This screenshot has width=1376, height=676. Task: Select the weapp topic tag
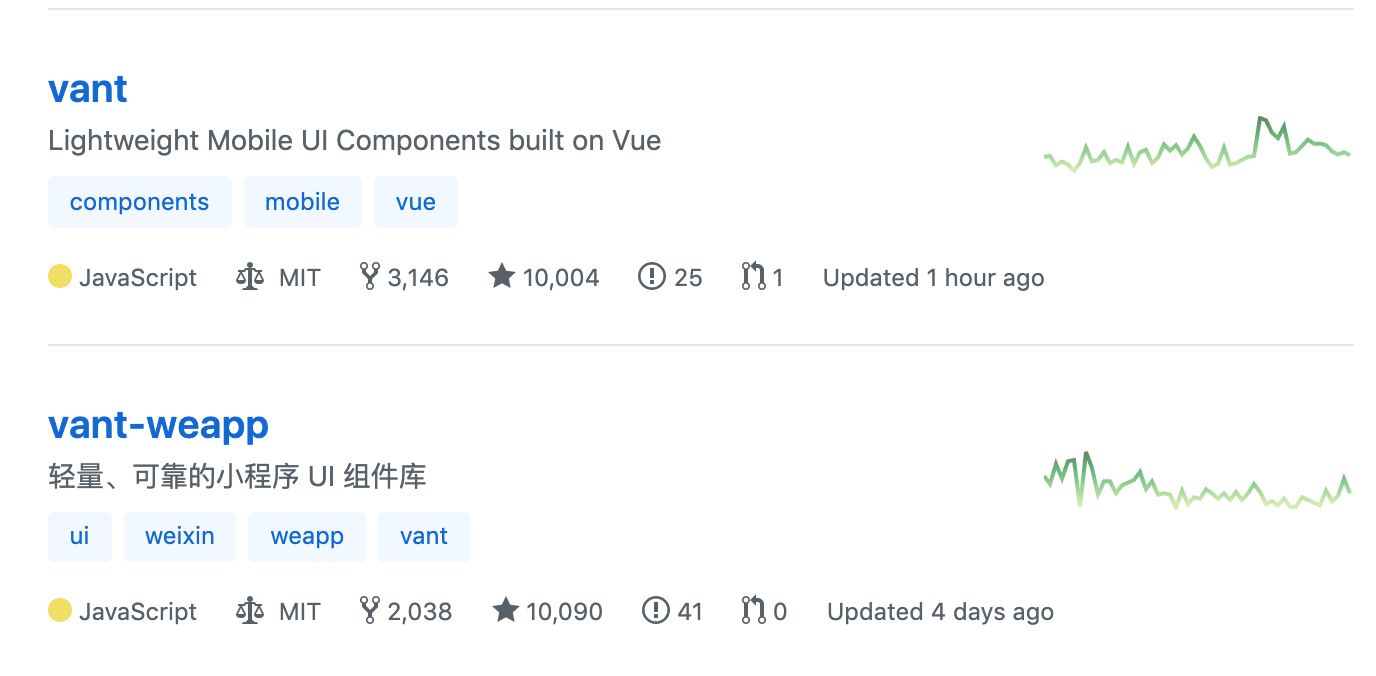307,536
